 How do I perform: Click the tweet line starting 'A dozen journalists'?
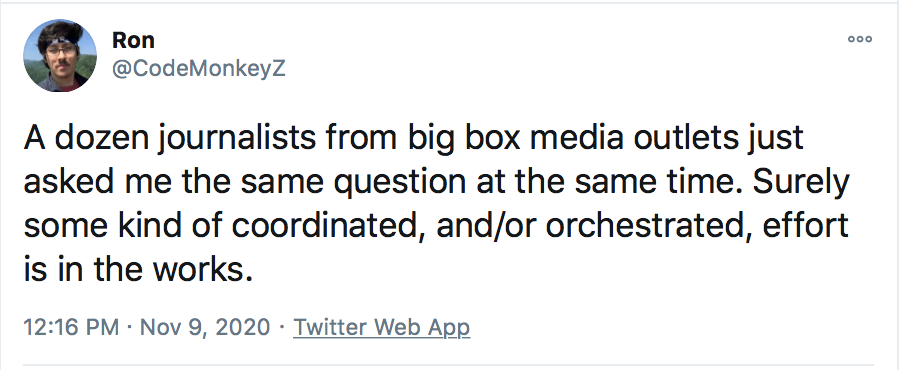(x=414, y=140)
